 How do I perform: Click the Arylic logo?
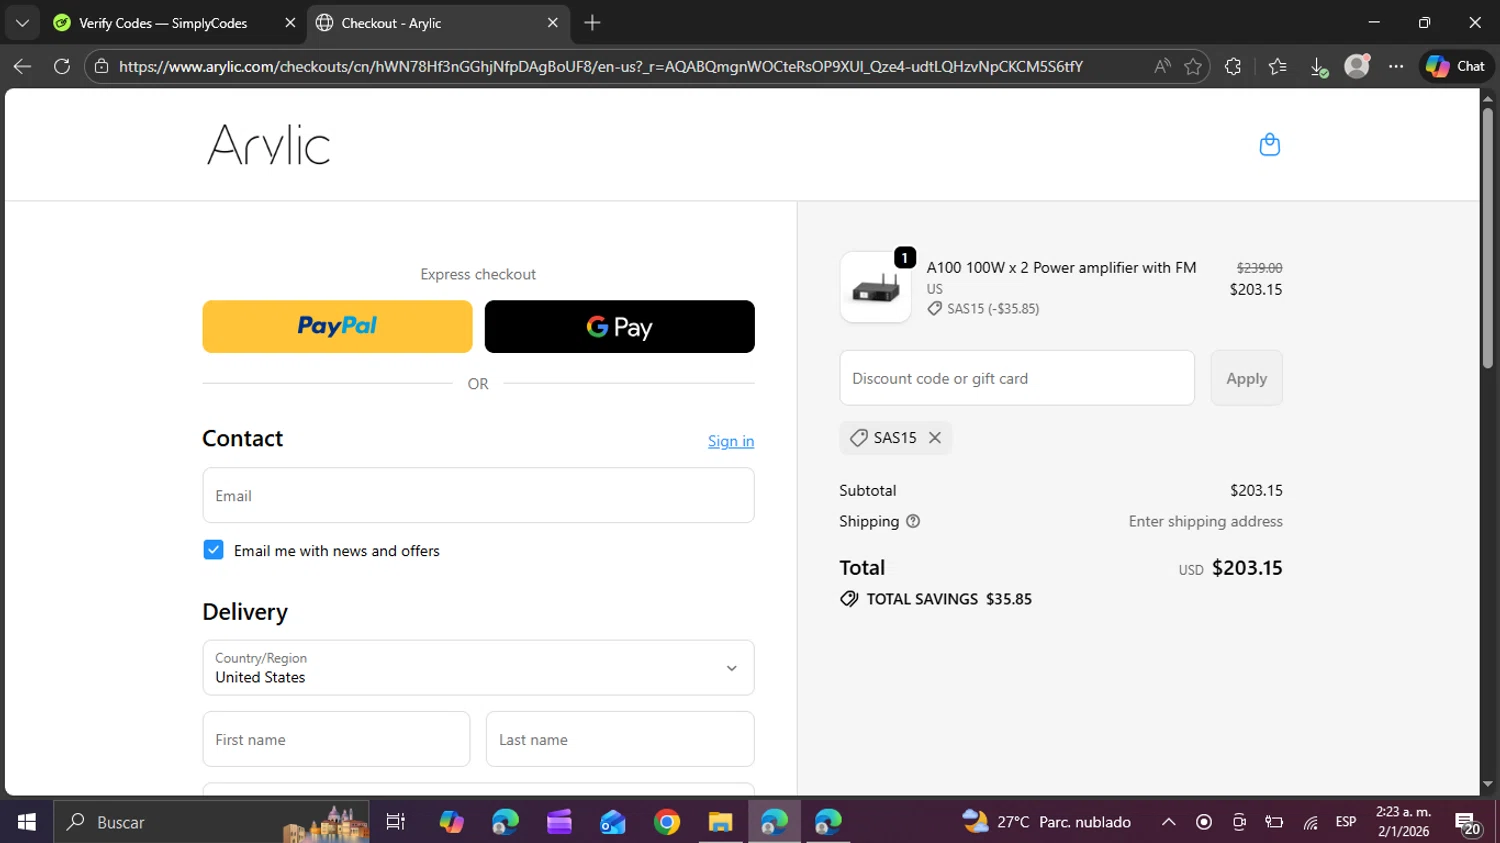click(268, 145)
